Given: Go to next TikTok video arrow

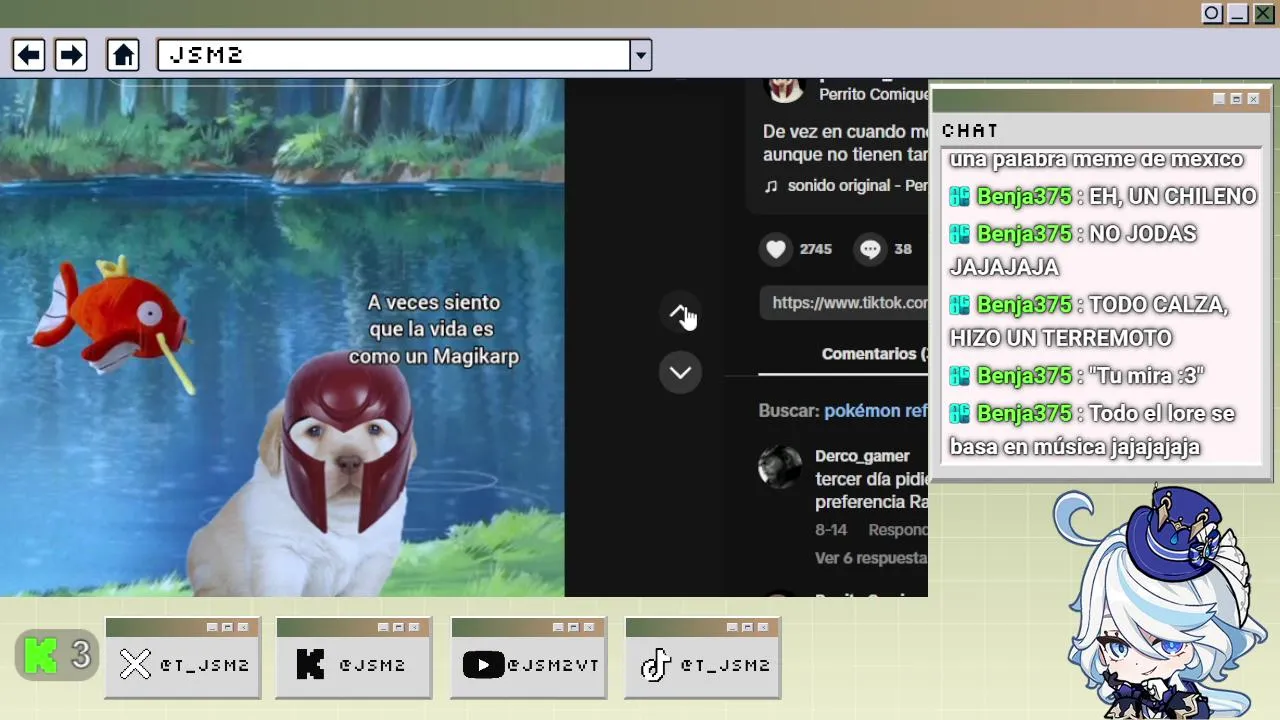Looking at the screenshot, I should point(680,372).
